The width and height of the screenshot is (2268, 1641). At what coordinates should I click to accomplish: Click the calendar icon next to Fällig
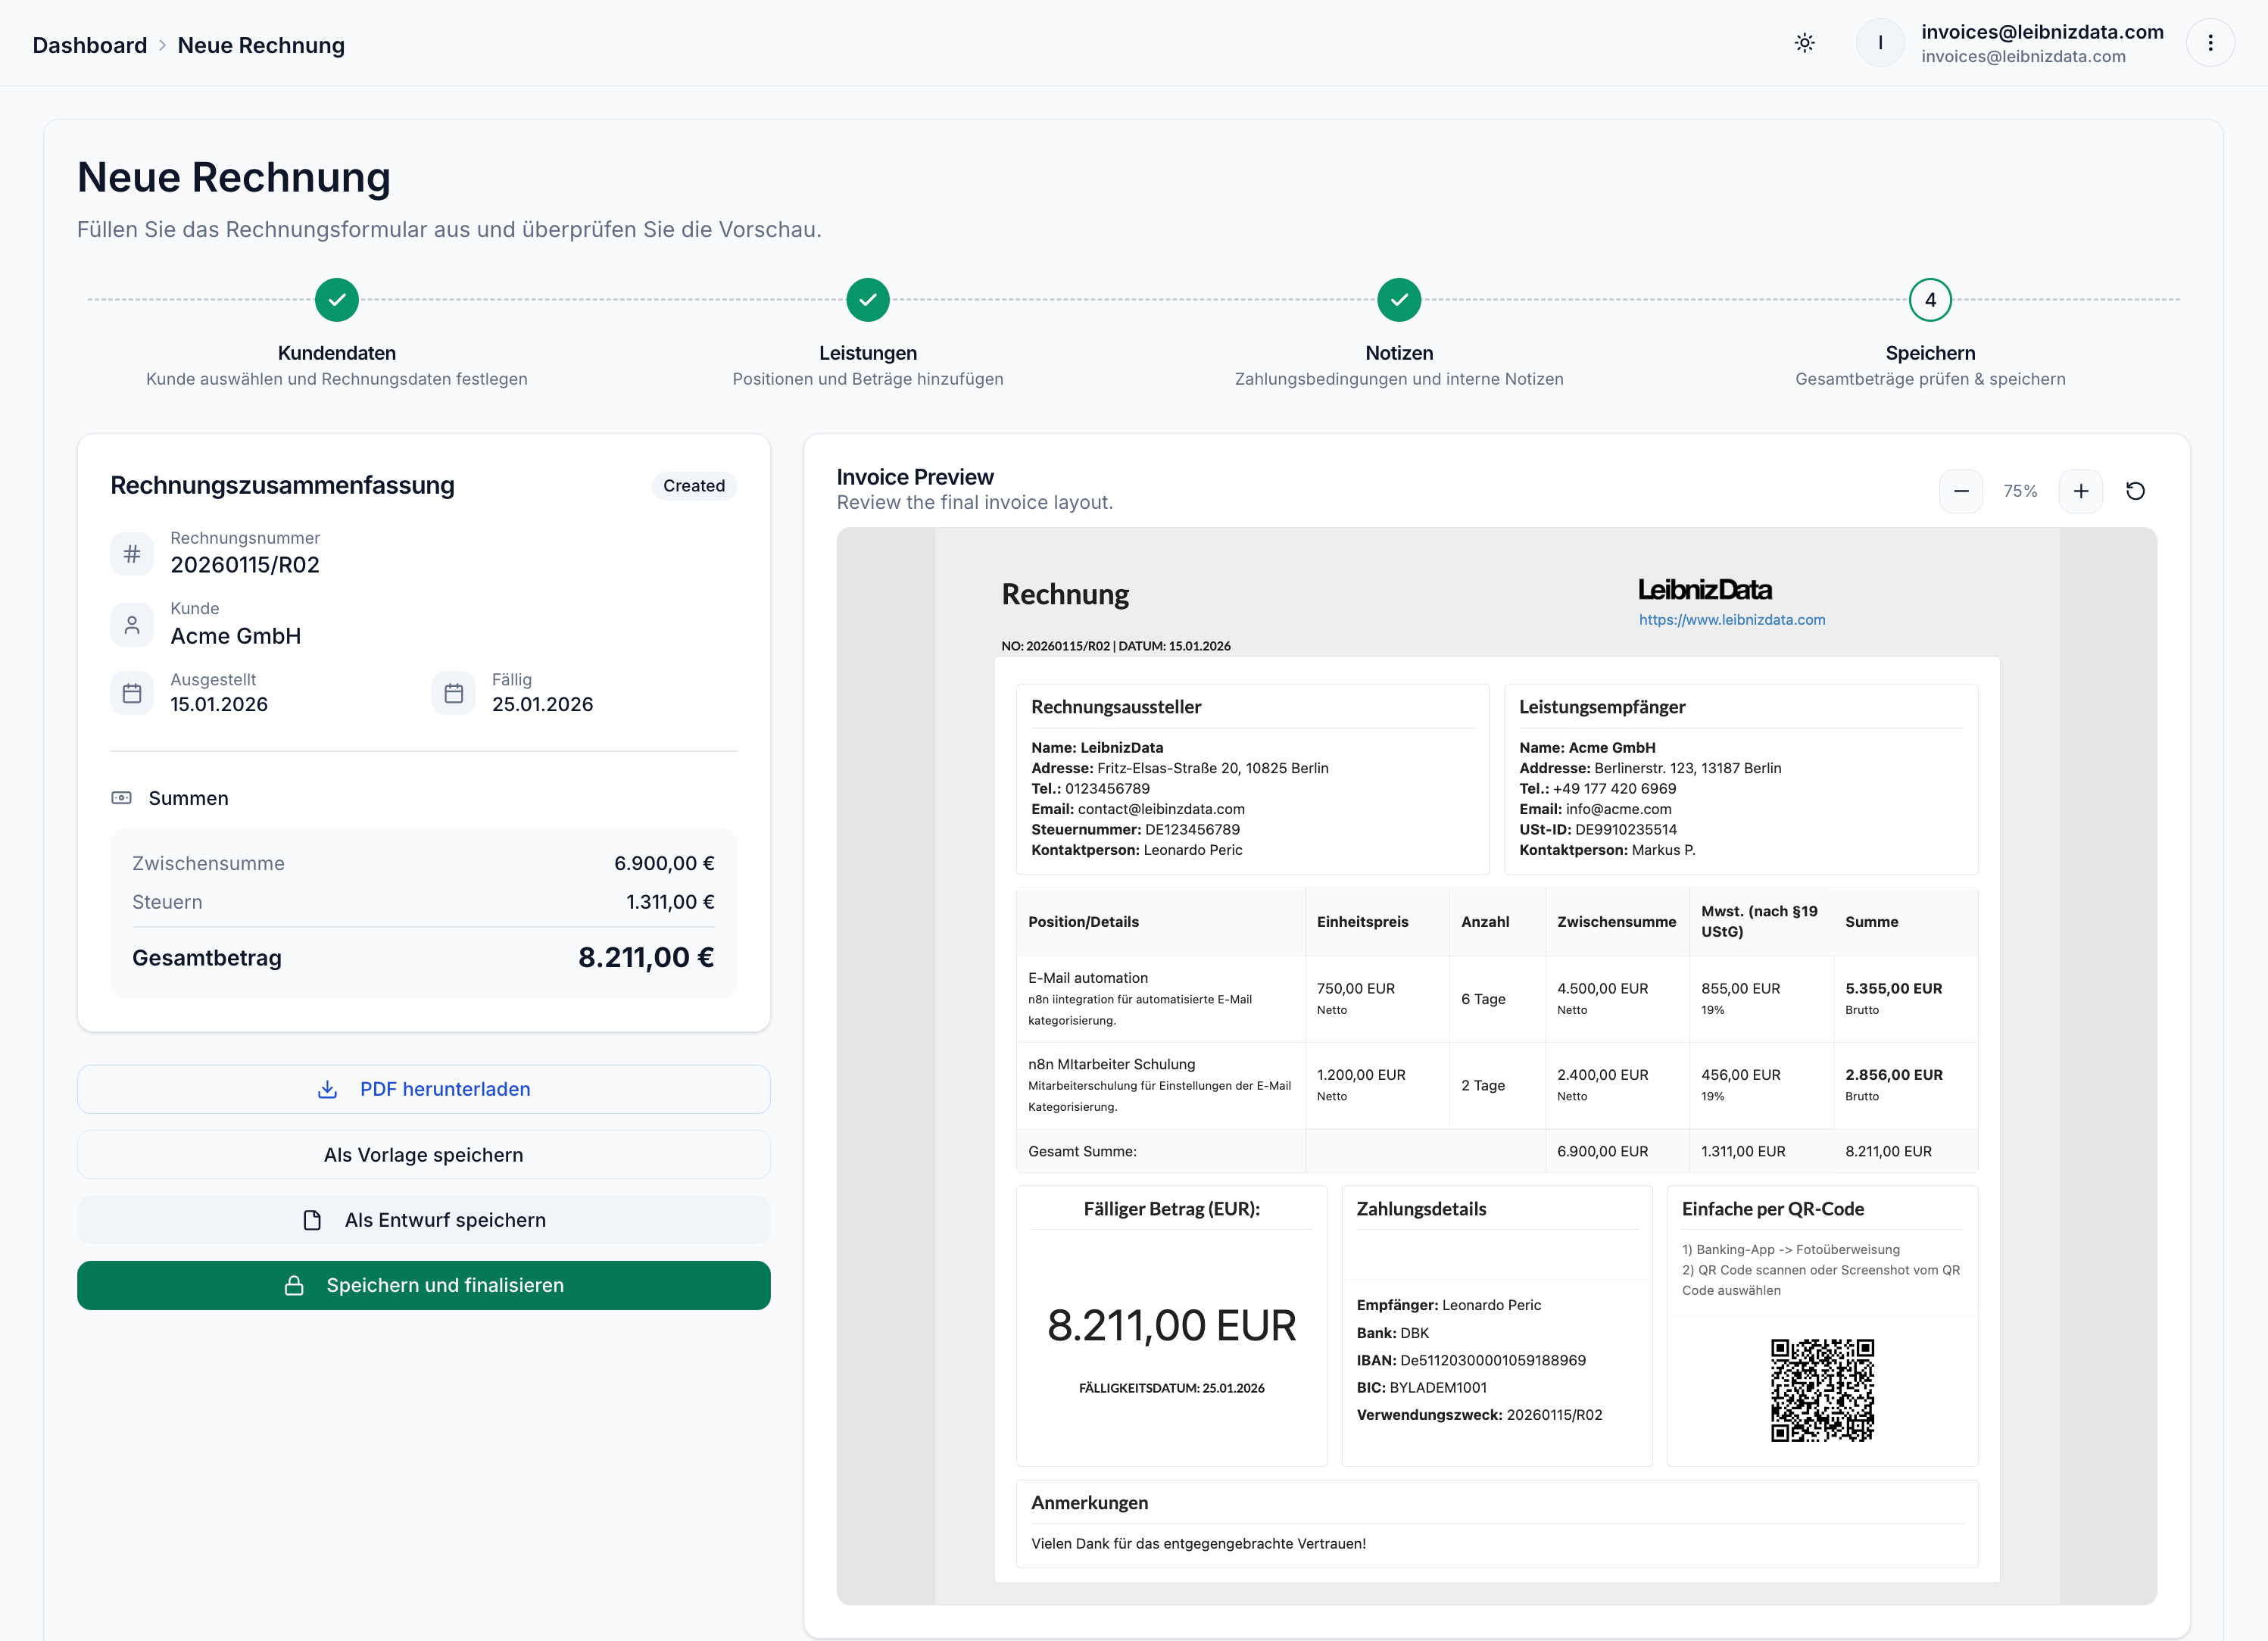453,693
